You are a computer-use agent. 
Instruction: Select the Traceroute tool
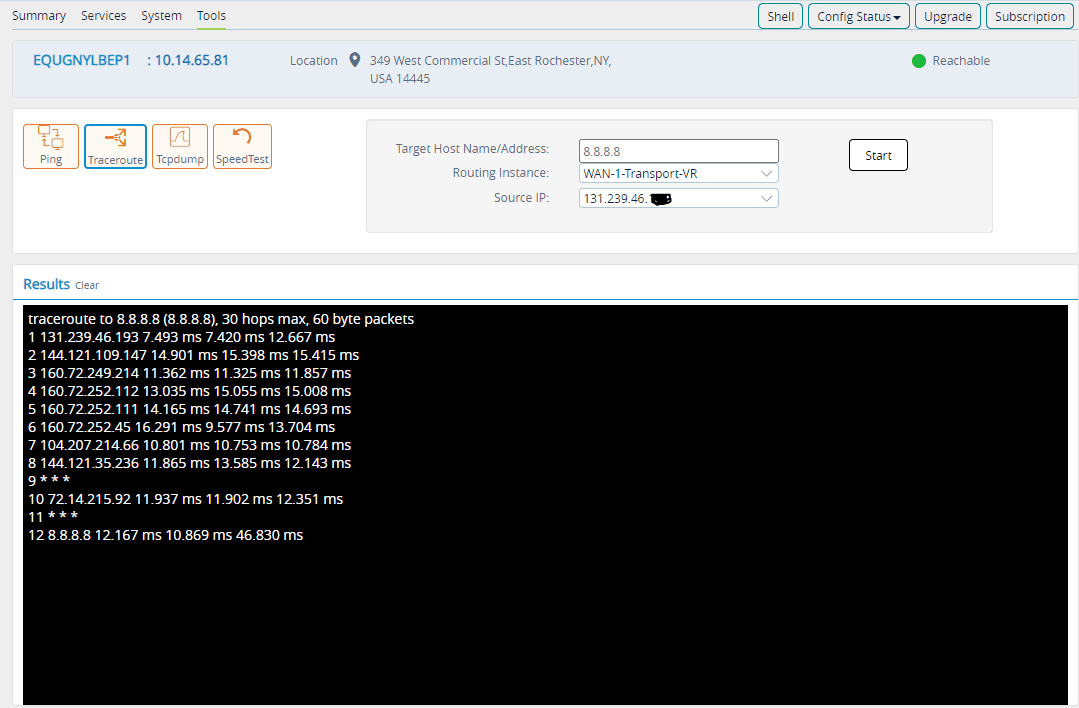(115, 146)
